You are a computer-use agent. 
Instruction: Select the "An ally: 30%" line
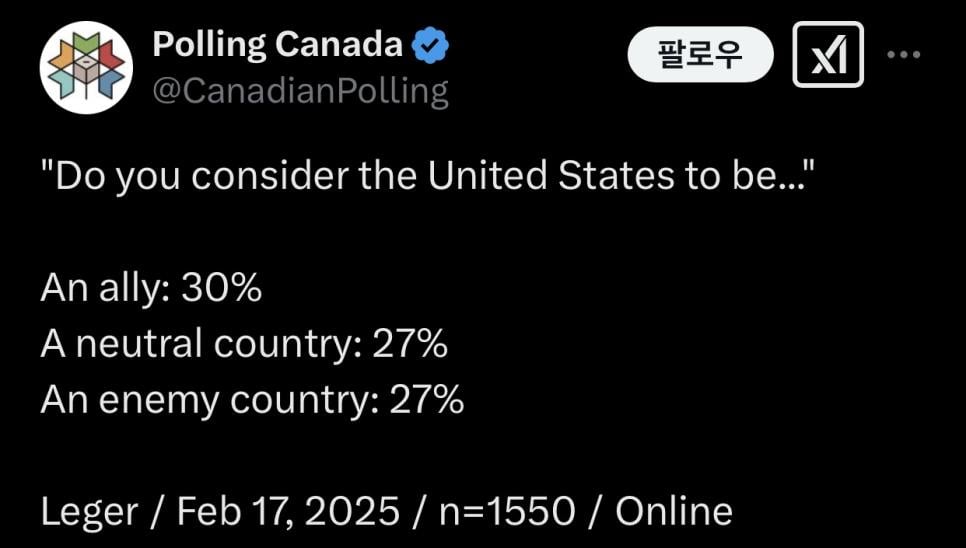(x=151, y=289)
